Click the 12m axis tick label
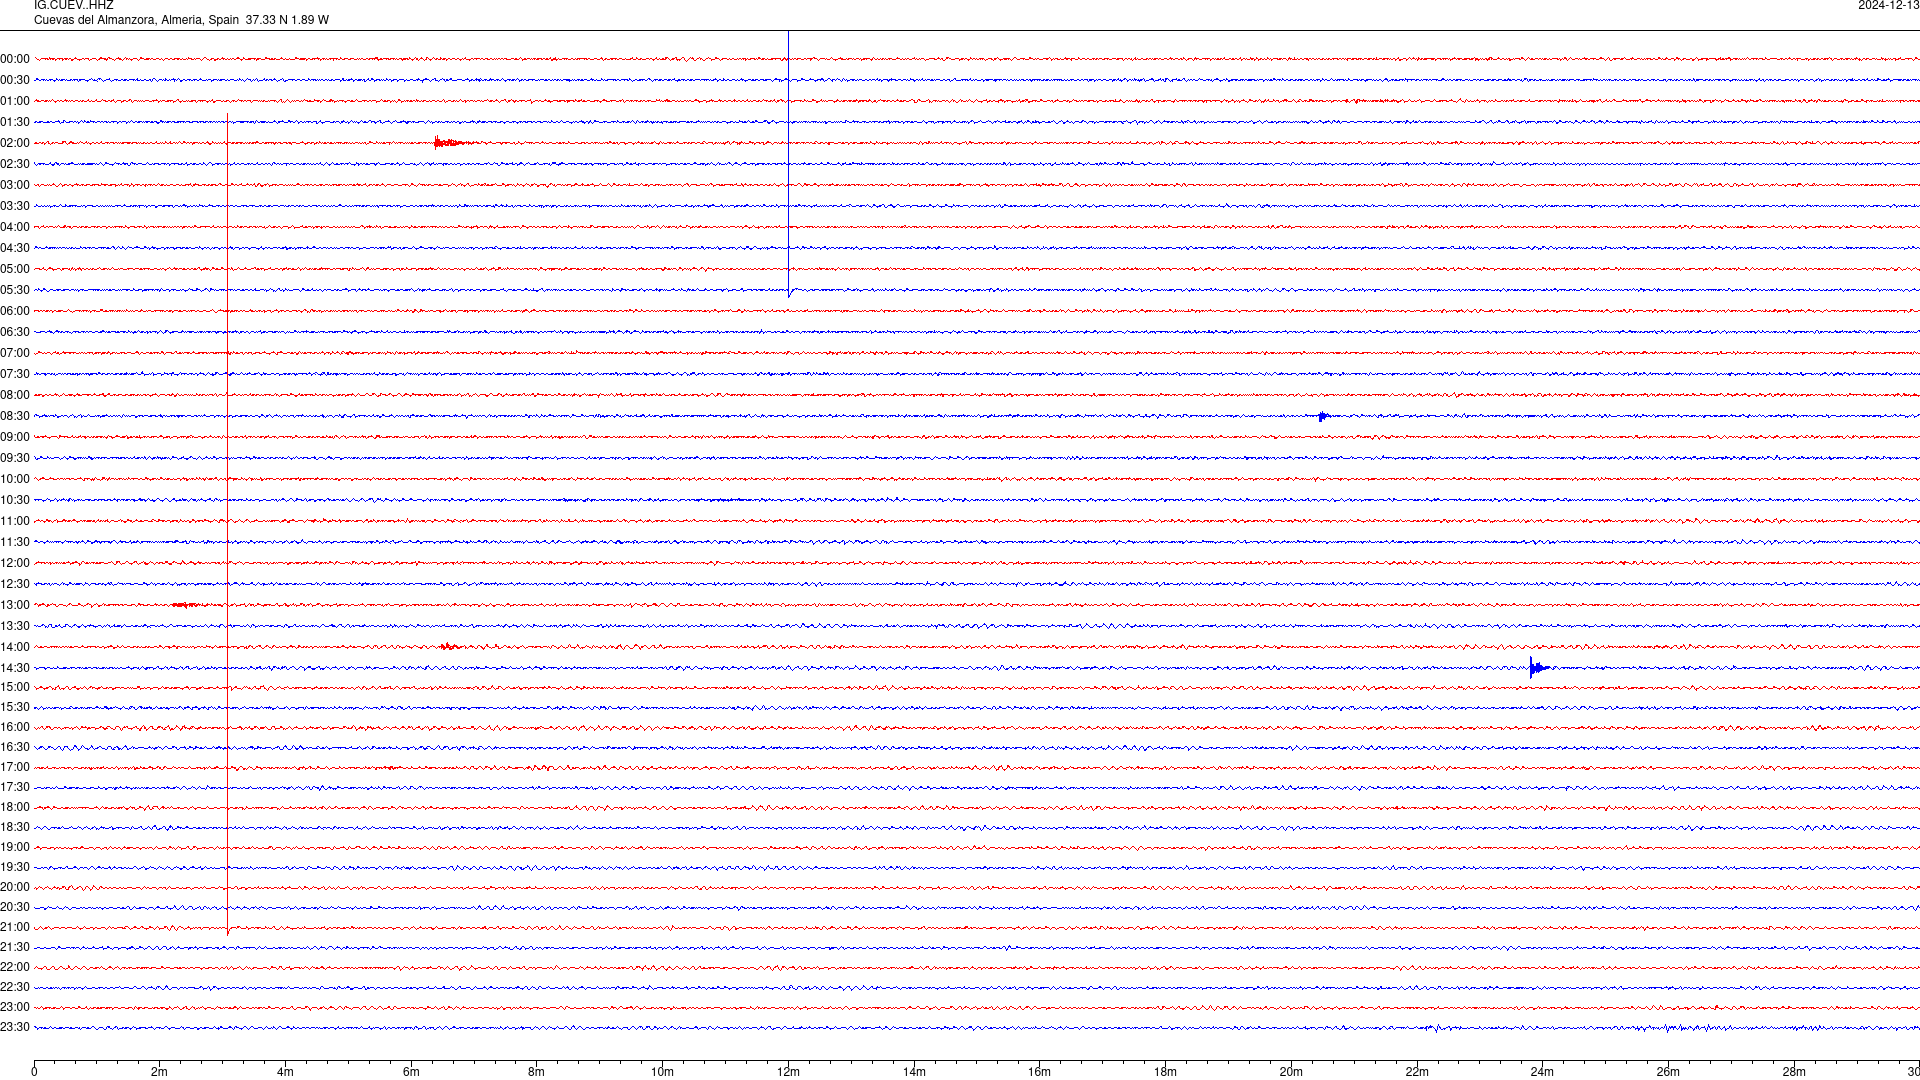The width and height of the screenshot is (1920, 1080). [x=788, y=1072]
